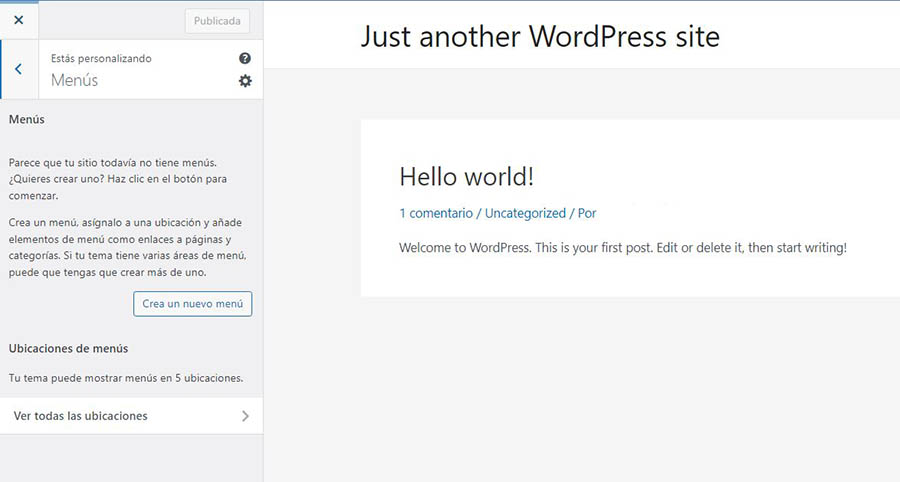
Task: Click the 'Welcome to WordPress' post text
Action: [x=622, y=247]
